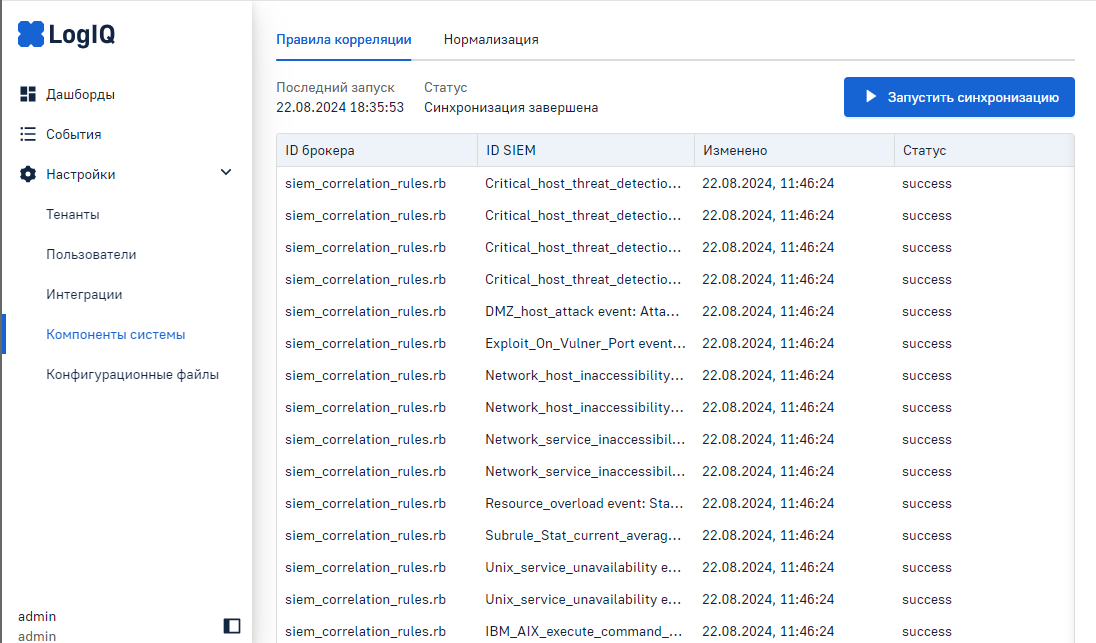Screen dimensions: 1096x643
Task: Select the Правила корреляции tab
Action: click(x=343, y=40)
